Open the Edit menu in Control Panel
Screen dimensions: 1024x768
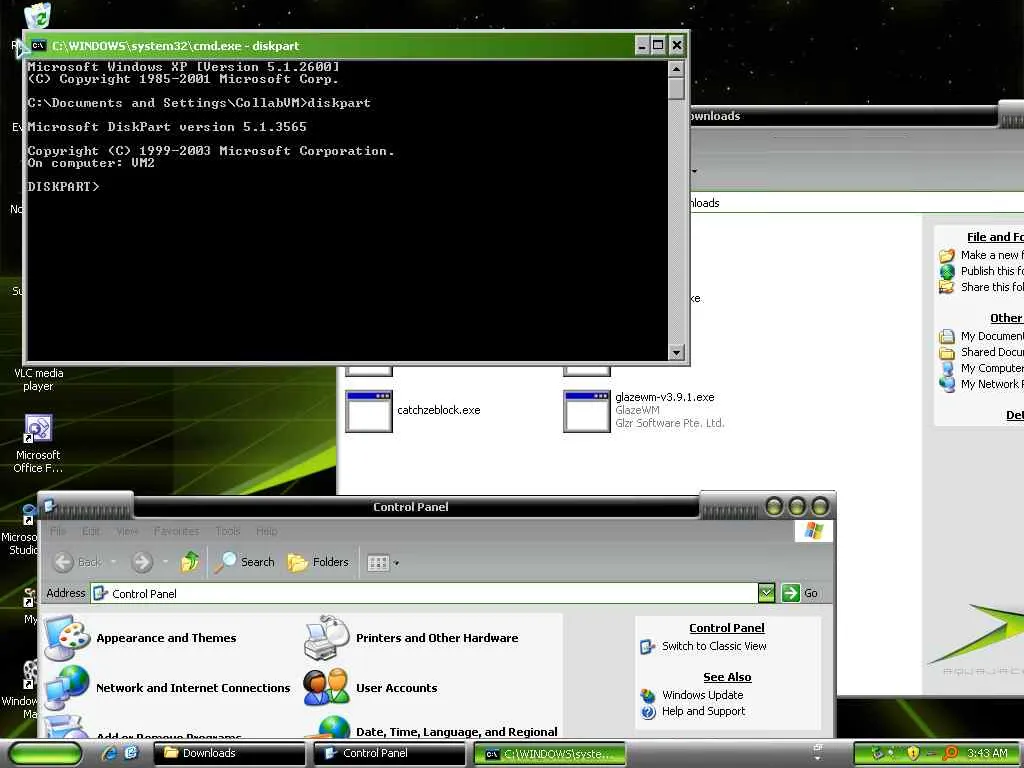(x=91, y=531)
